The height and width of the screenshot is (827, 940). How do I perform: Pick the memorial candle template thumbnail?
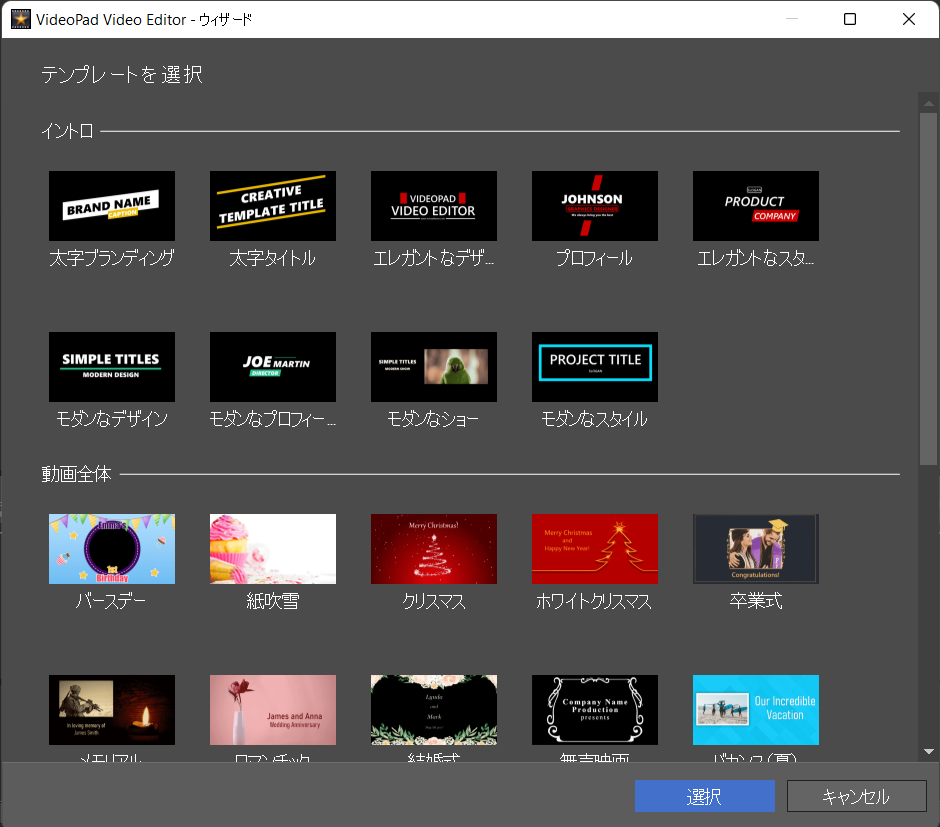coord(112,710)
